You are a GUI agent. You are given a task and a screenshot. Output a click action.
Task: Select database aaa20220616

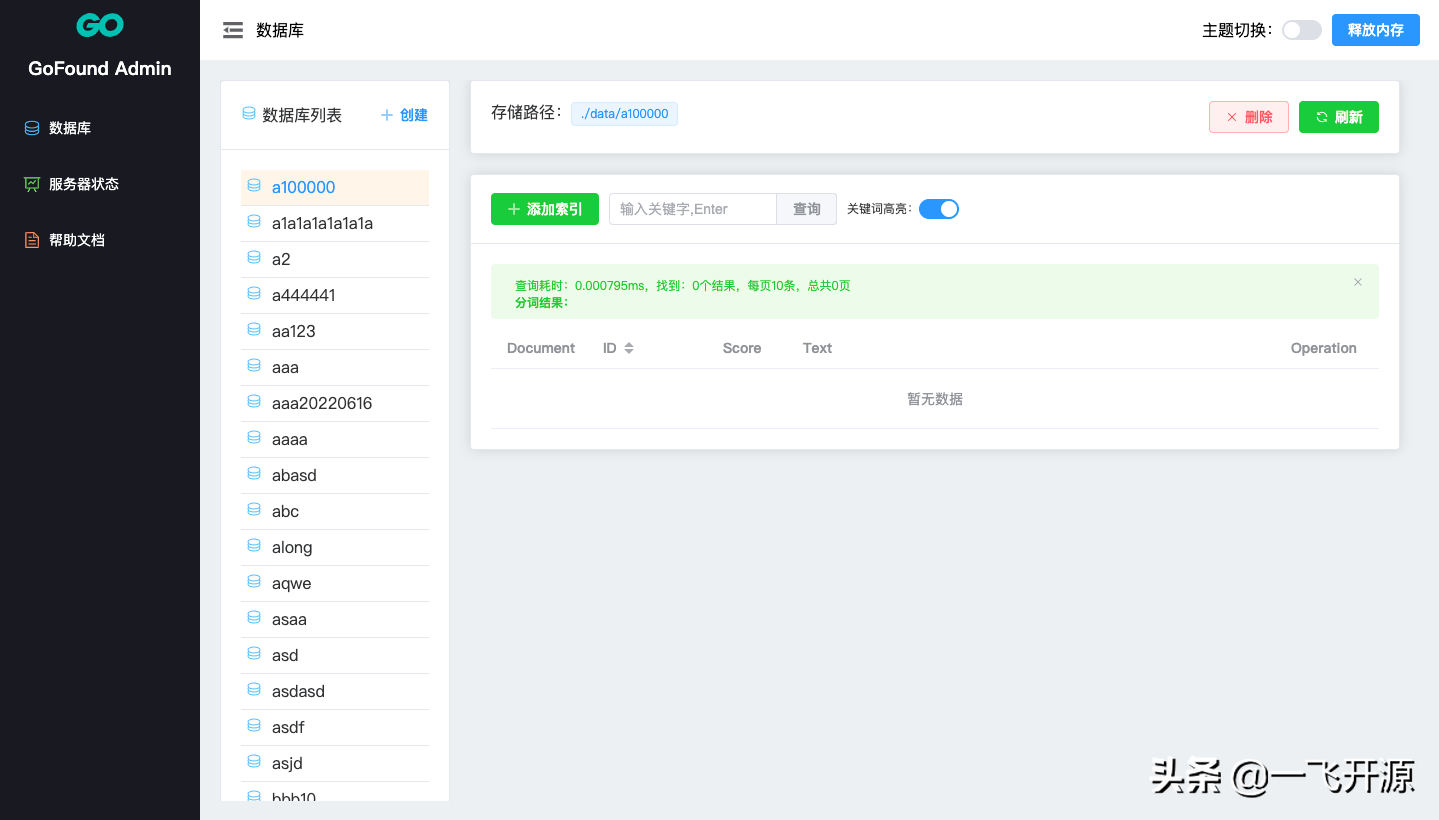click(x=335, y=403)
